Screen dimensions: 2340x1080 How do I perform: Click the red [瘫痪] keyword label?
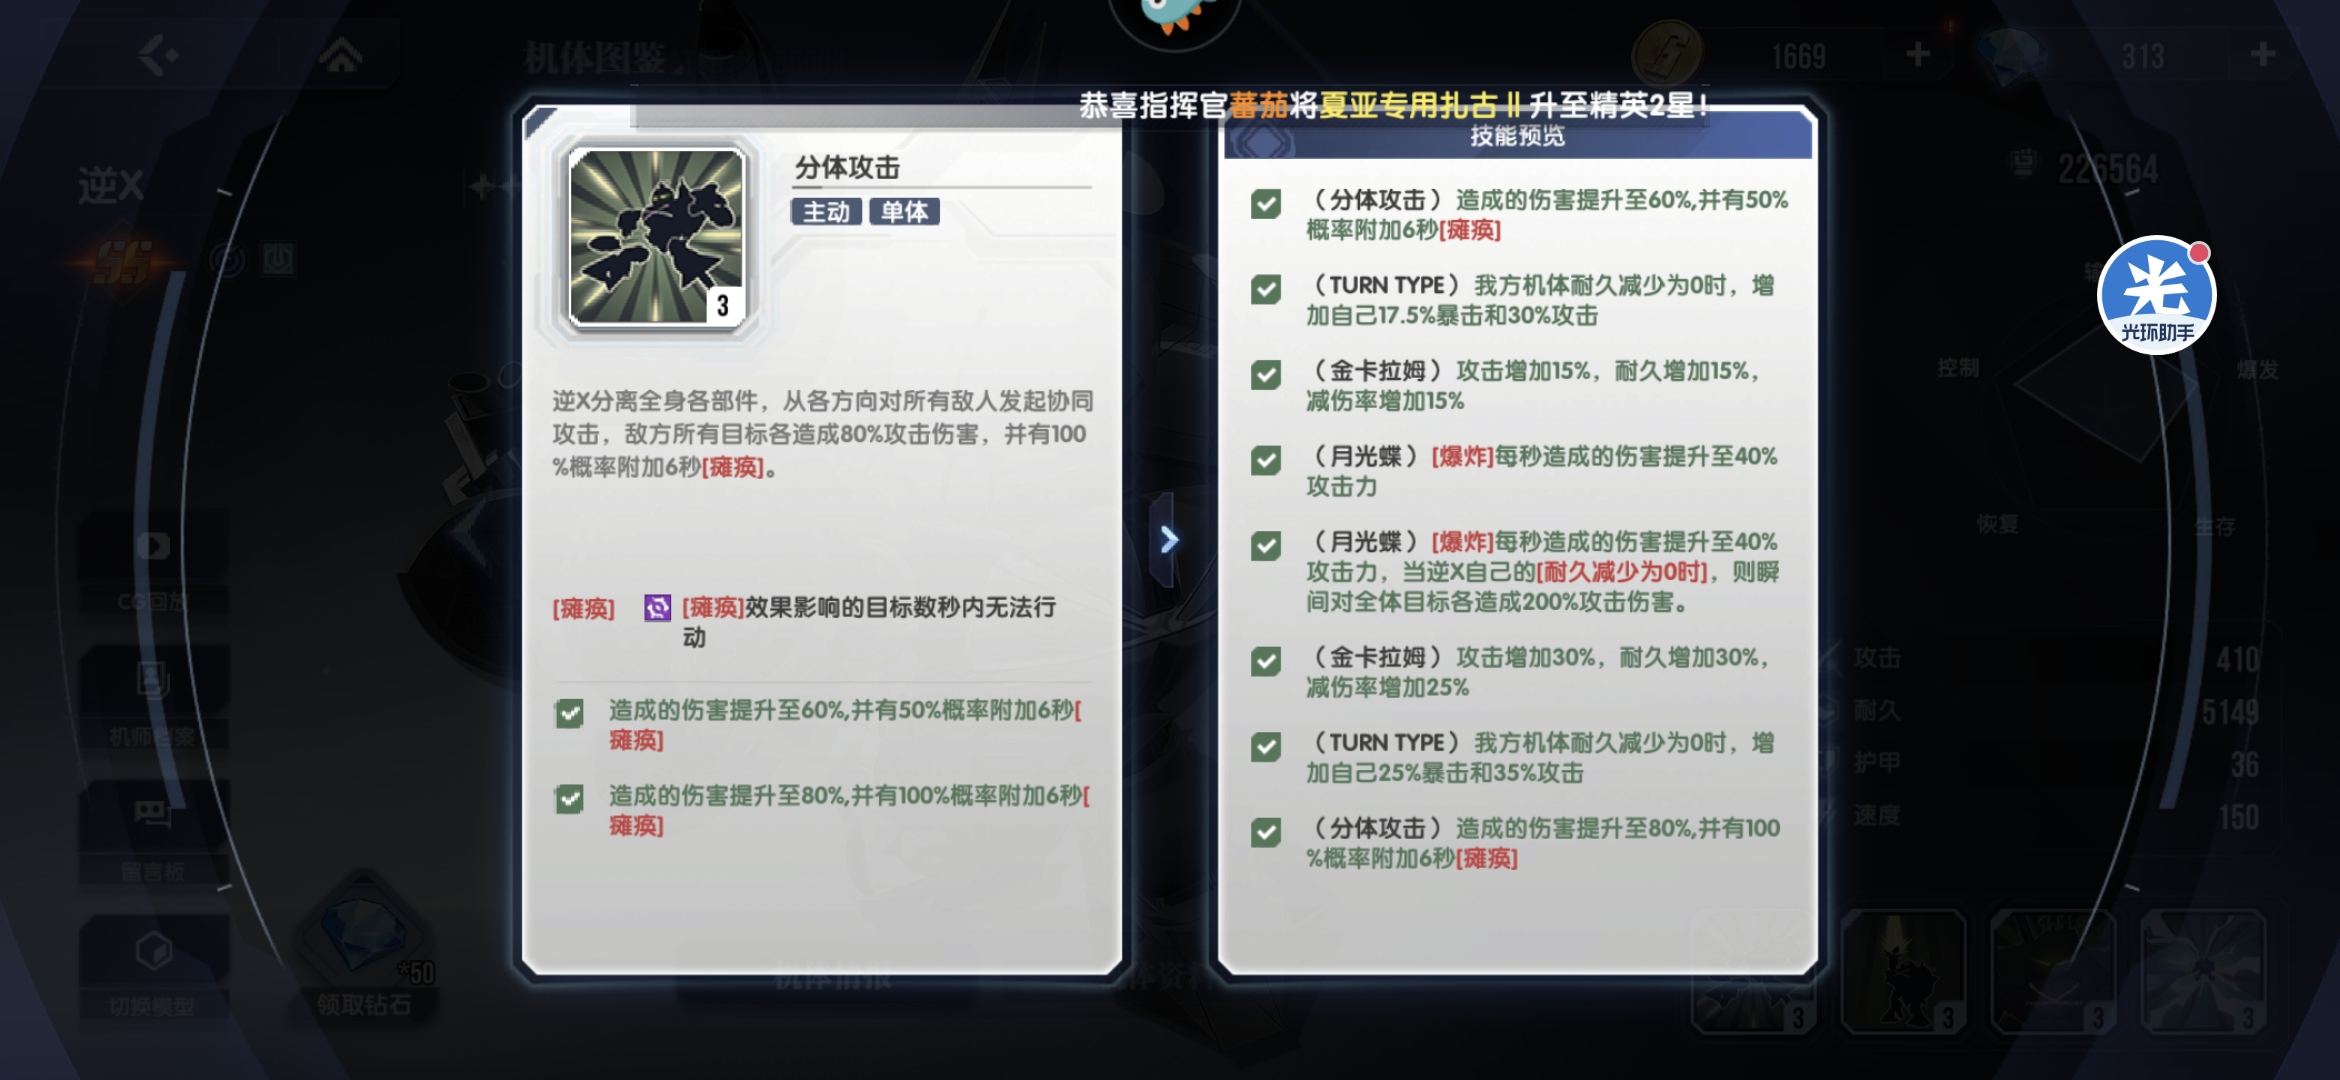(583, 608)
